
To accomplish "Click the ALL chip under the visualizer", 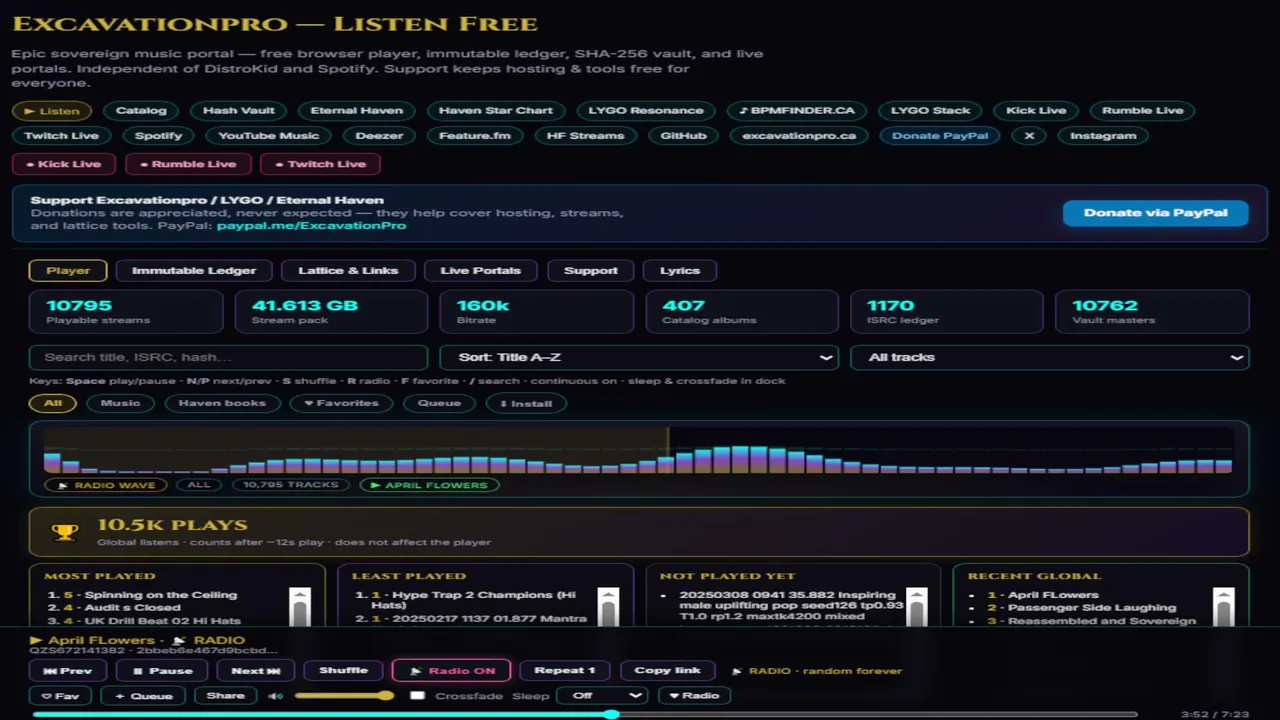I will pos(199,485).
